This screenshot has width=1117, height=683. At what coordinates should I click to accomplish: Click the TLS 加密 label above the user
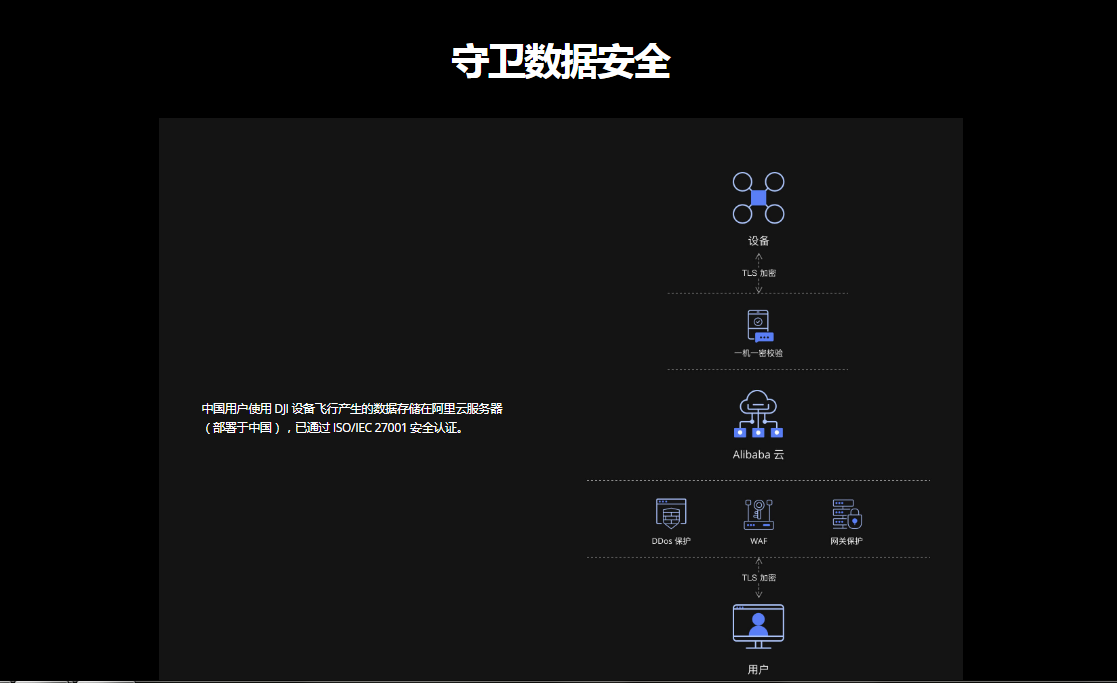(758, 578)
